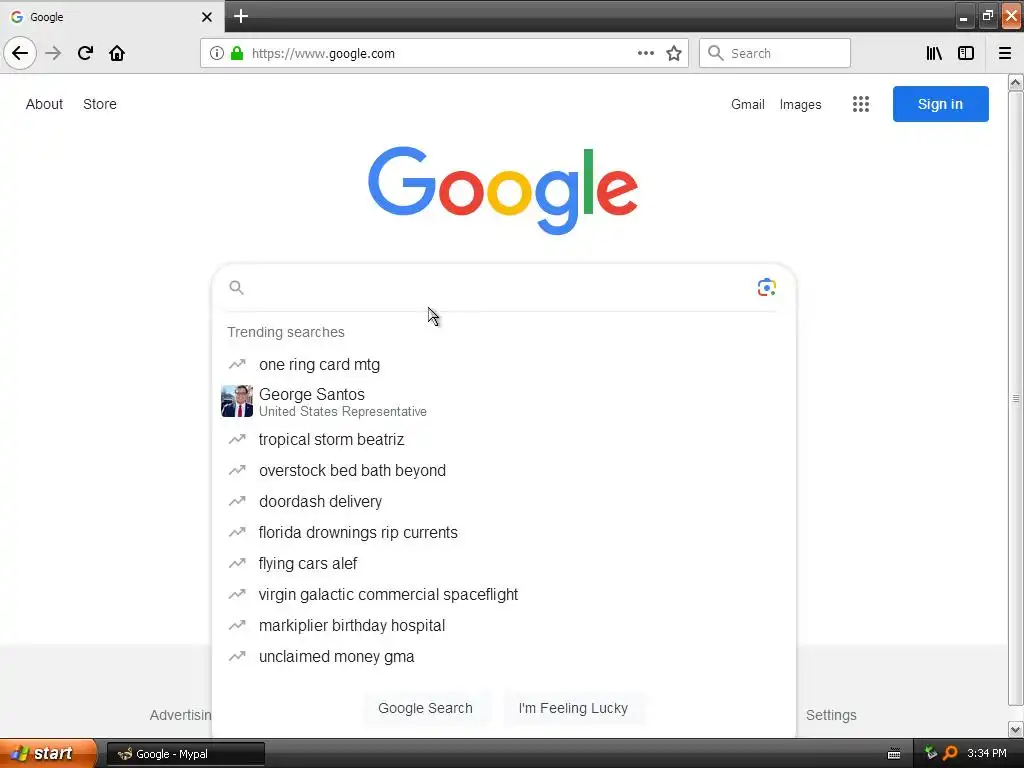Open the Store link
This screenshot has width=1024, height=768.
pos(100,104)
